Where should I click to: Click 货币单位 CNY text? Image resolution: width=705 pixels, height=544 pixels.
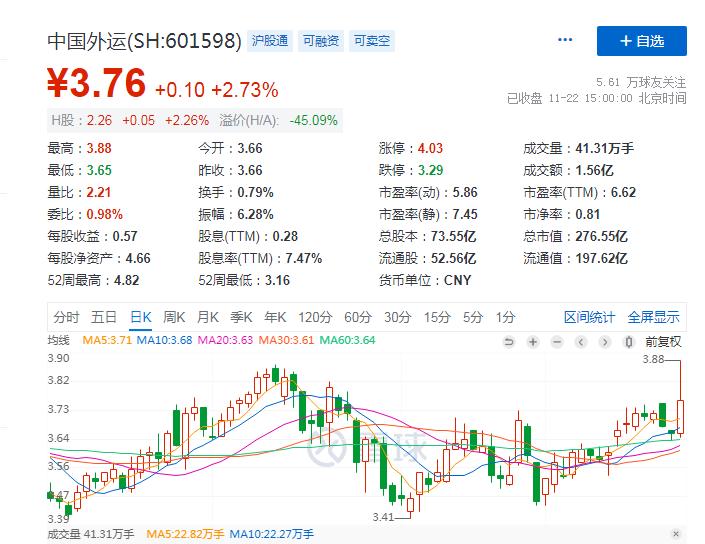click(x=457, y=281)
